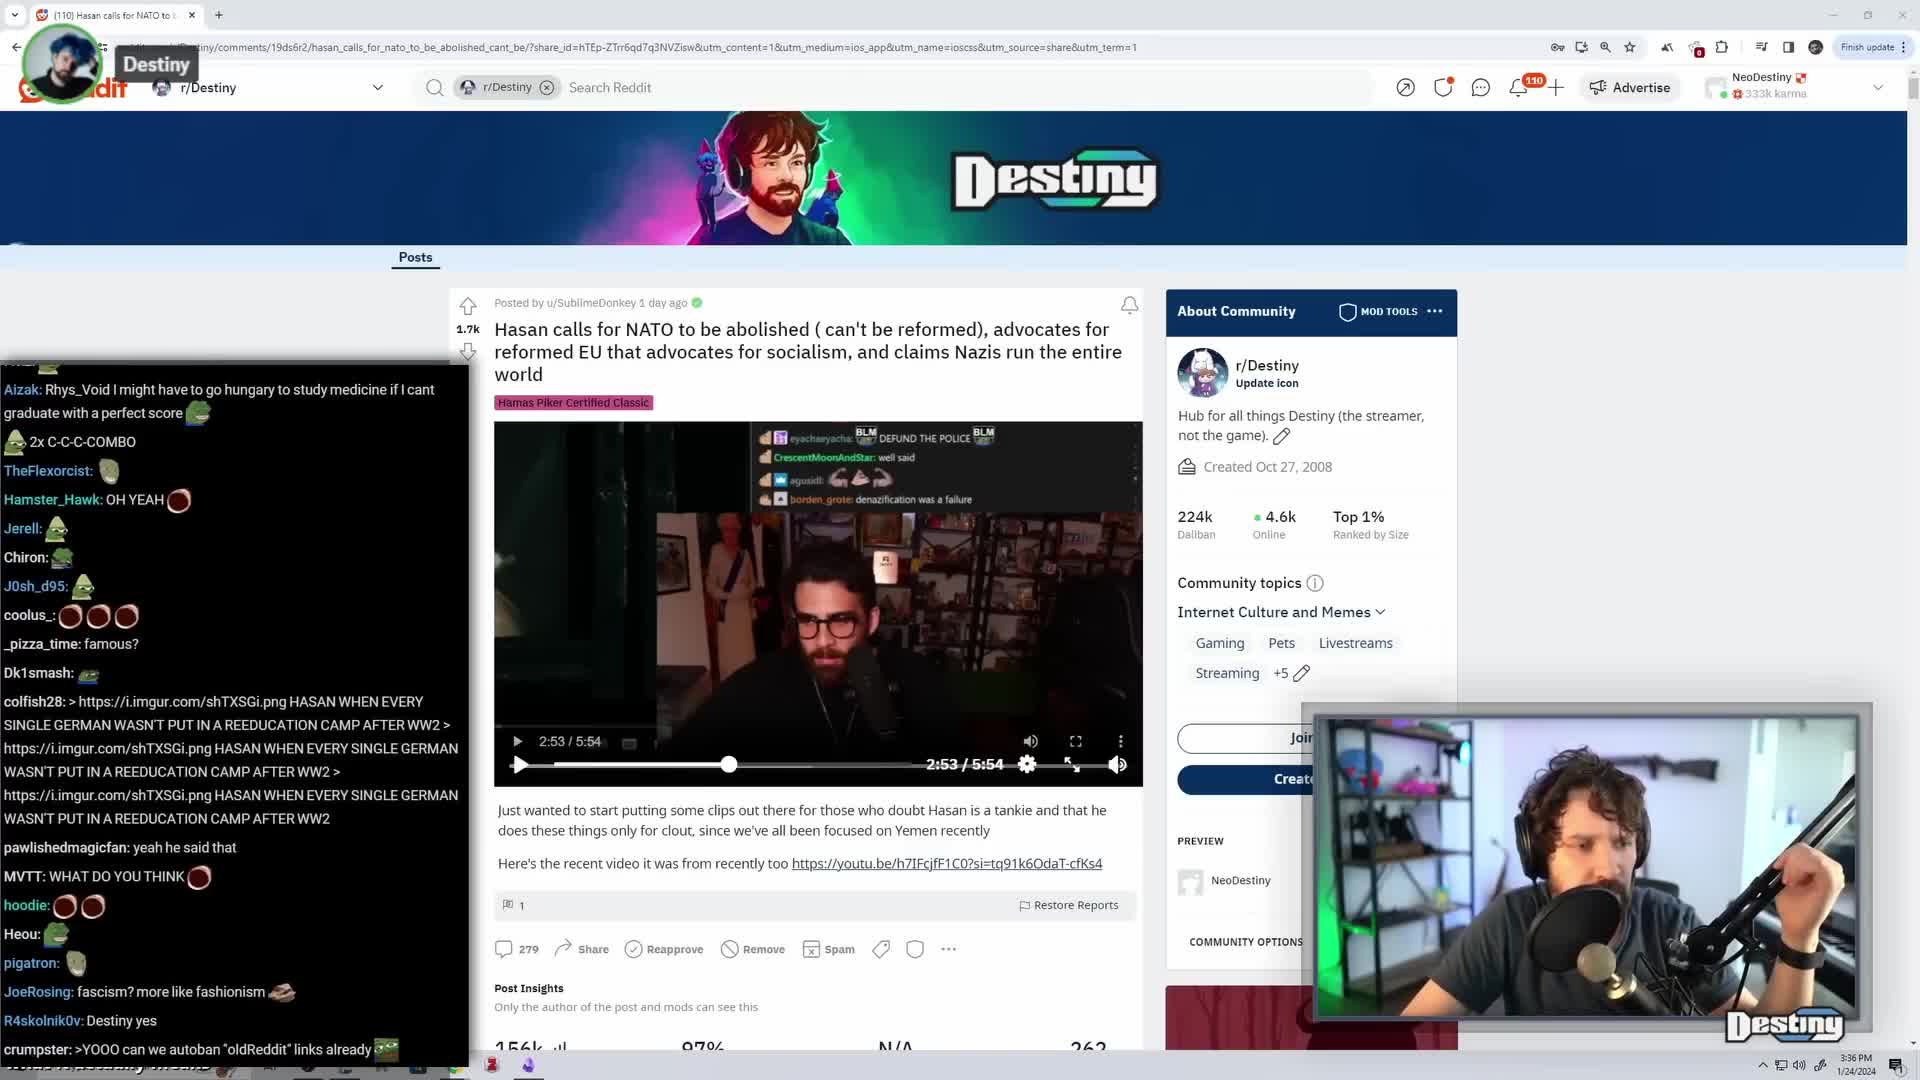Select the Livestreams topic tag

1355,643
